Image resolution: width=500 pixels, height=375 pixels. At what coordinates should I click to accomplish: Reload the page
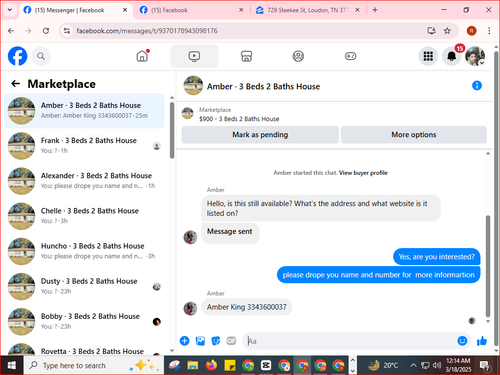pos(46,31)
